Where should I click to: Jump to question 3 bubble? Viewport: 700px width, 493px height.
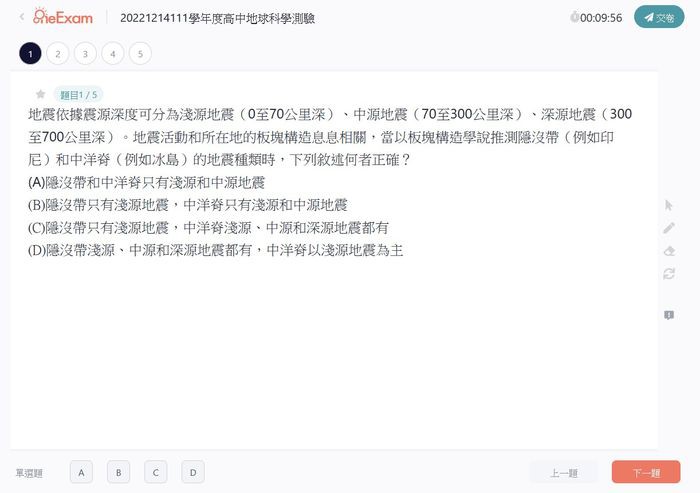[x=85, y=54]
